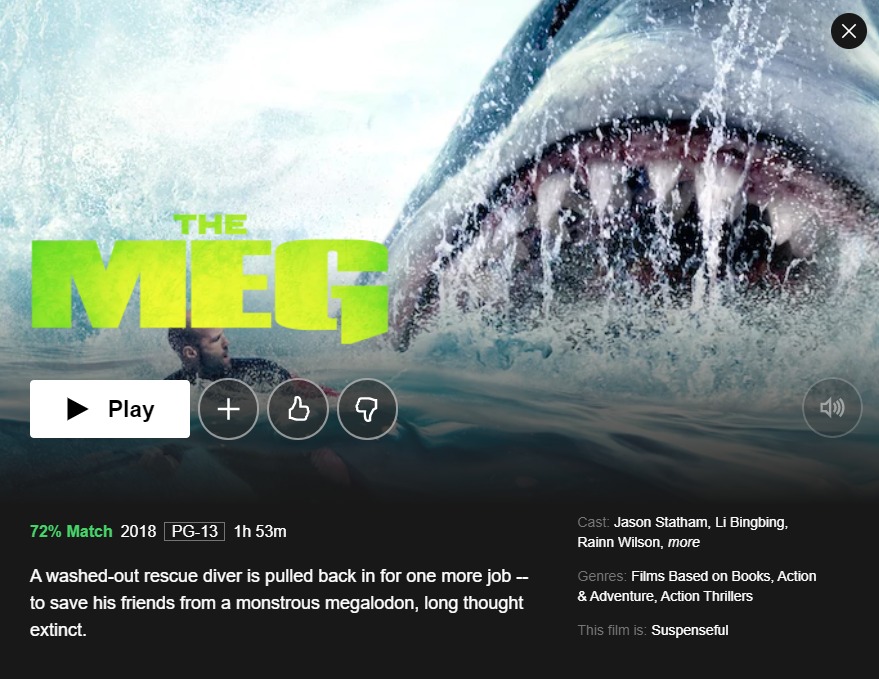Click the 72% Match label
This screenshot has width=879, height=679.
click(71, 531)
